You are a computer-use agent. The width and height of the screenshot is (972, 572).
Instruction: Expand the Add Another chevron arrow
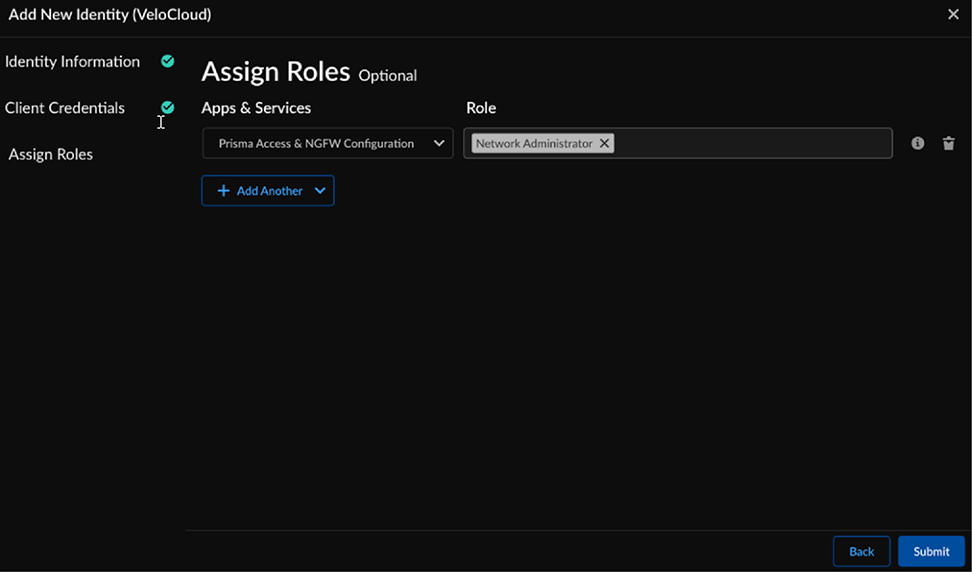point(320,191)
